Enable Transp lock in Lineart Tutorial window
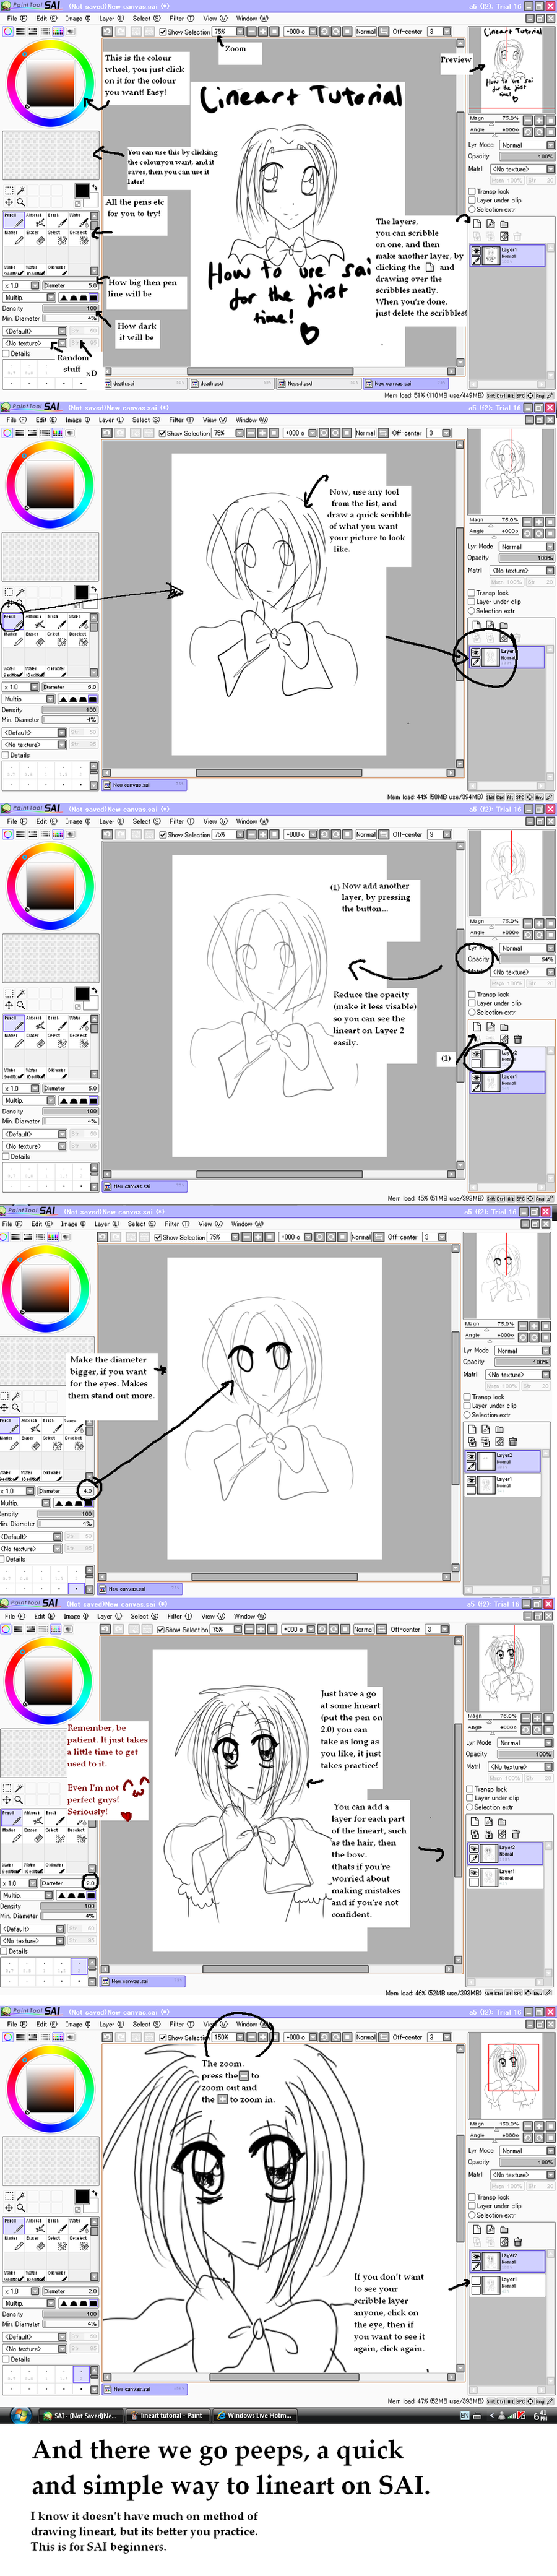The height and width of the screenshot is (2576, 557). coord(472,191)
